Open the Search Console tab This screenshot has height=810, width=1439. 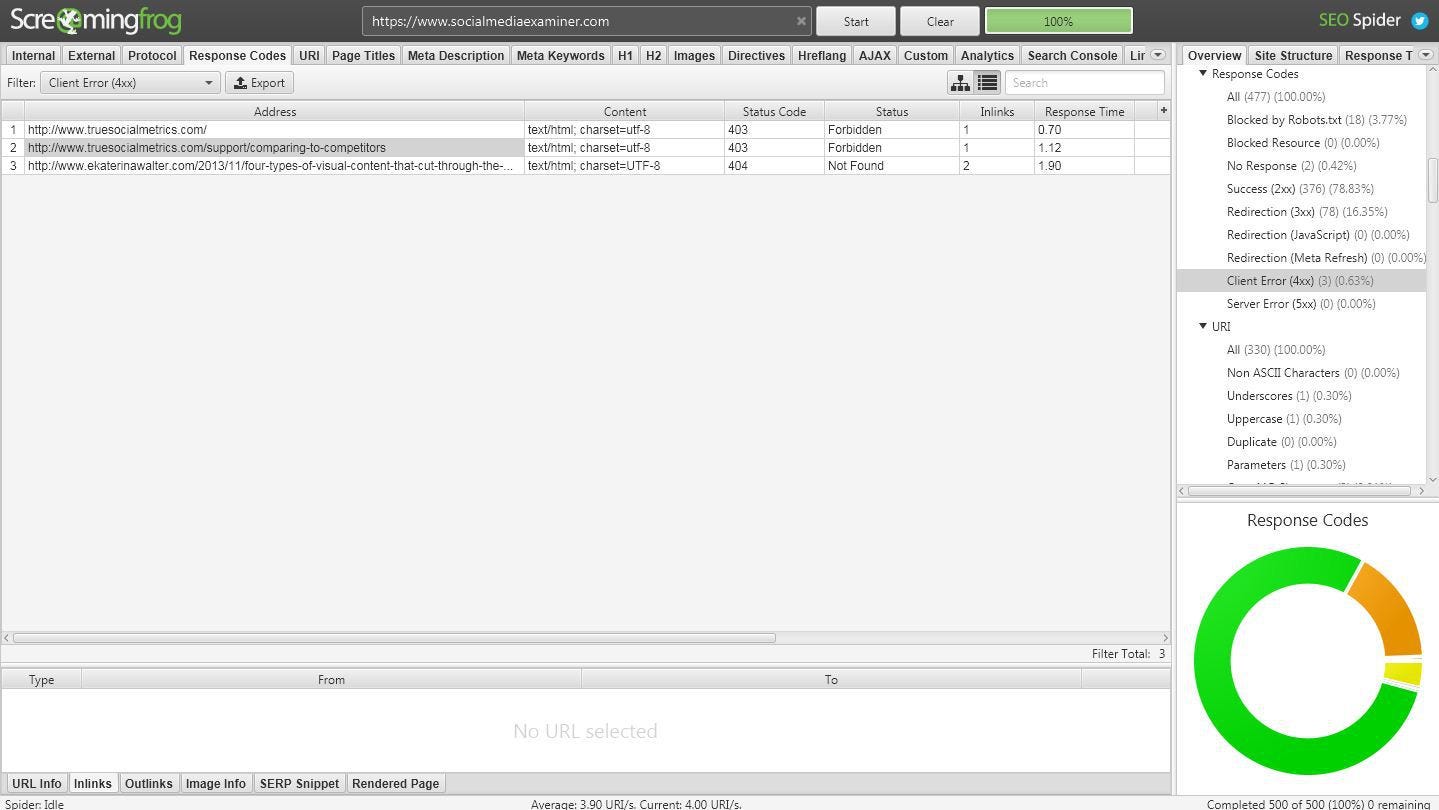[x=1072, y=56]
